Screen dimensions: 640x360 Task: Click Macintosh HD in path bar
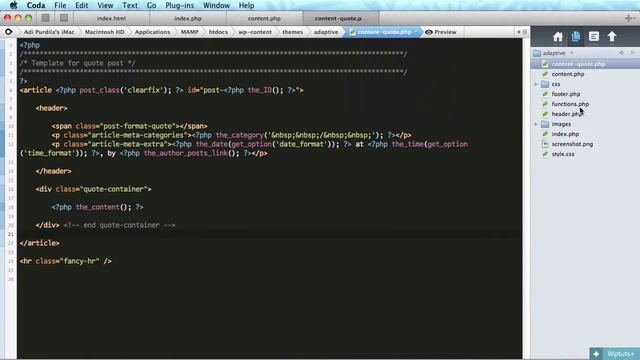click(x=104, y=32)
